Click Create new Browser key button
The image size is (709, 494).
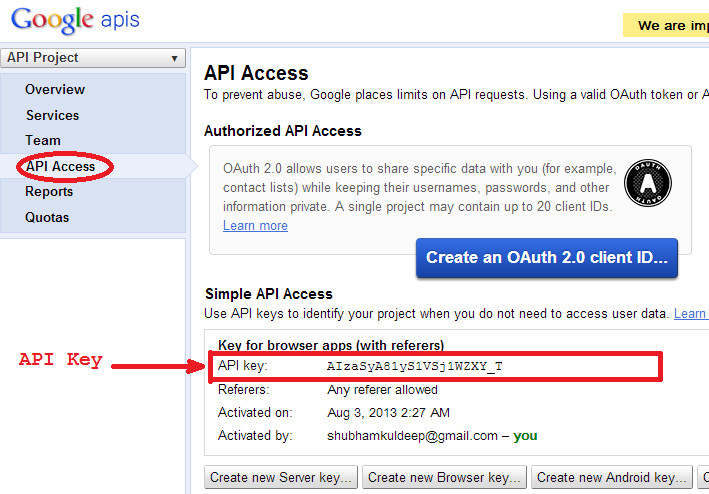click(x=444, y=477)
